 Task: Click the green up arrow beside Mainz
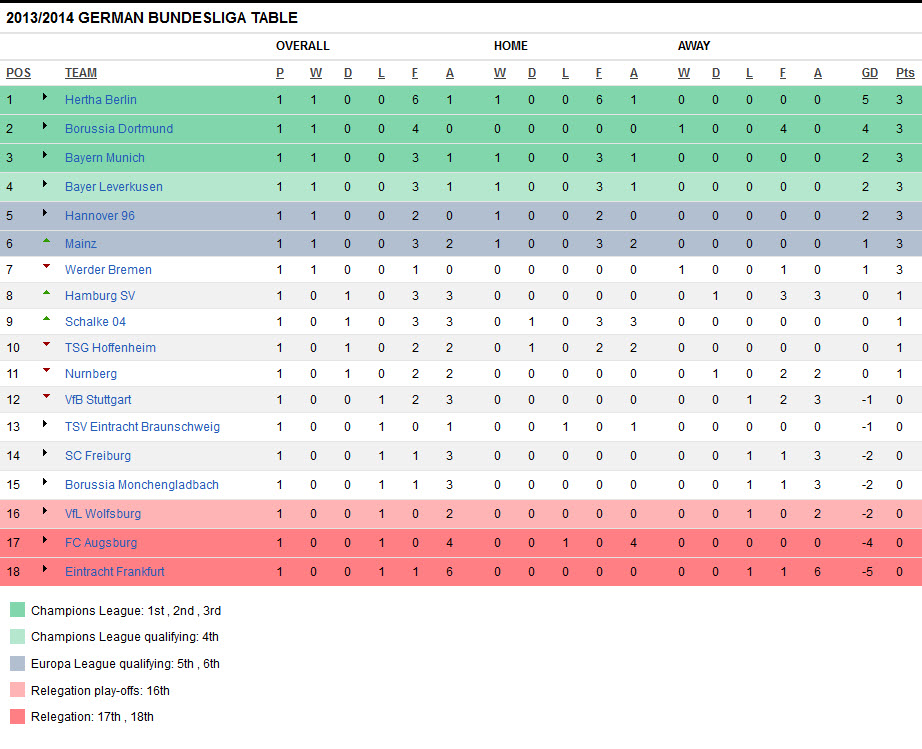coord(45,241)
